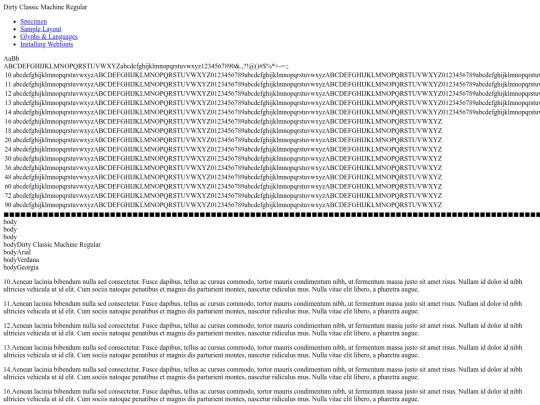This screenshot has height=405, width=540.
Task: Click the paragraph starting with 16.Aenean
Action: [x=263, y=395]
